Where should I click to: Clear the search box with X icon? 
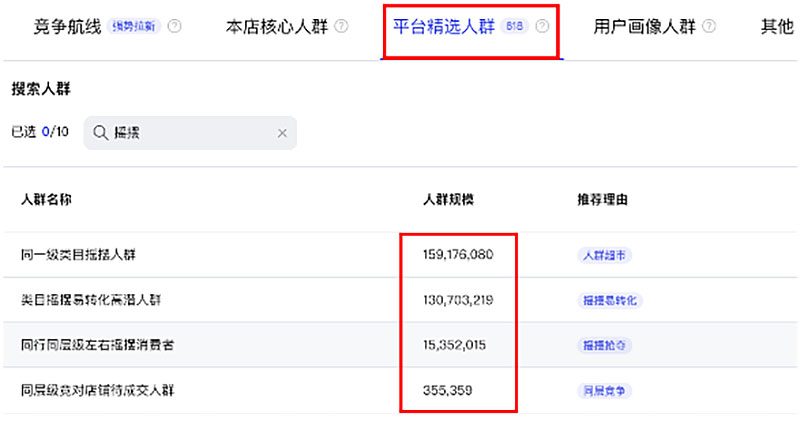282,133
